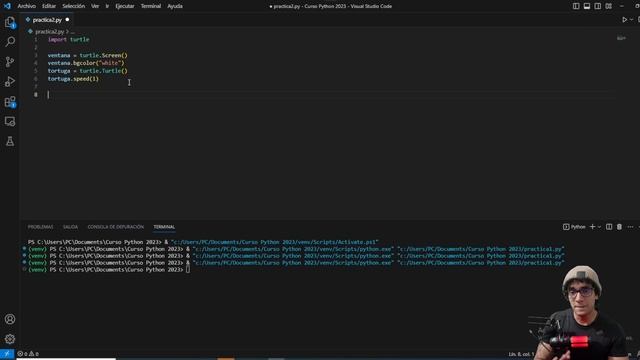640x360 pixels.
Task: Click the ventana = turtle.Screen() line
Action: [x=87, y=55]
